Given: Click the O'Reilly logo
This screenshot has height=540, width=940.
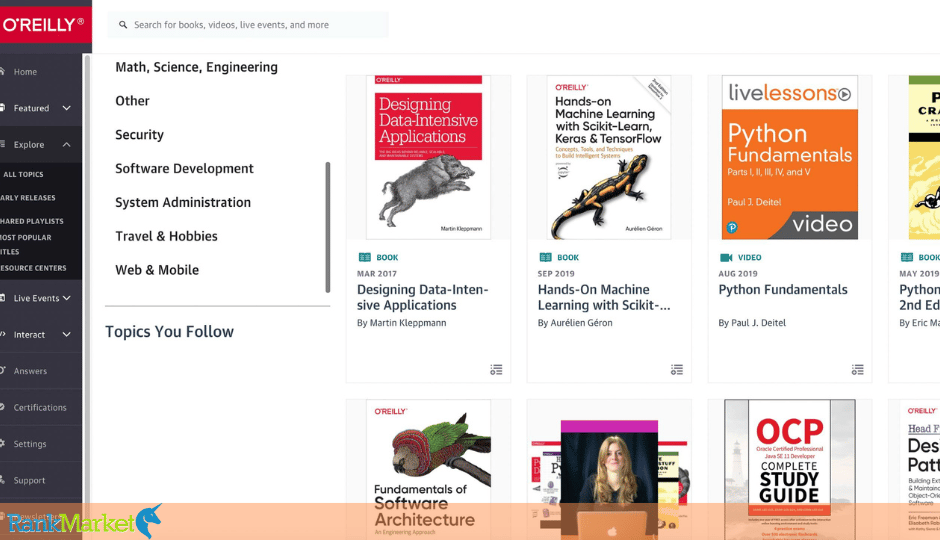Looking at the screenshot, I should 43,25.
